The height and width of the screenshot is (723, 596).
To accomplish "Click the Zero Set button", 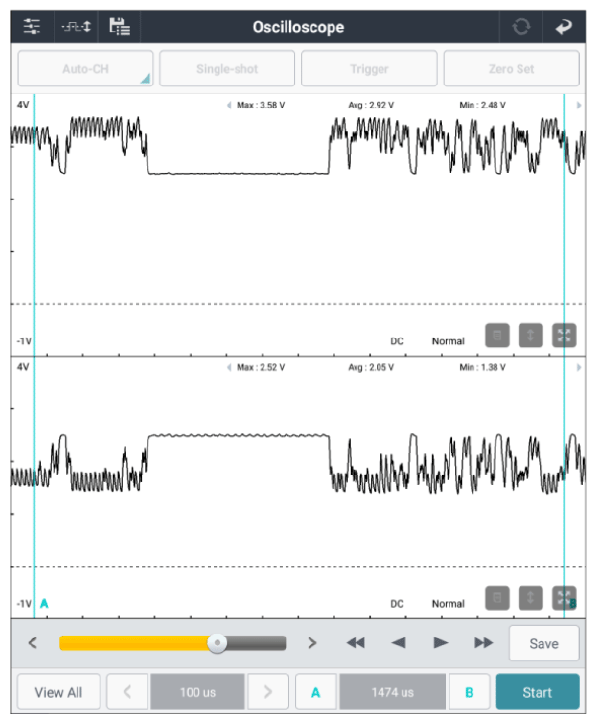I will [511, 69].
